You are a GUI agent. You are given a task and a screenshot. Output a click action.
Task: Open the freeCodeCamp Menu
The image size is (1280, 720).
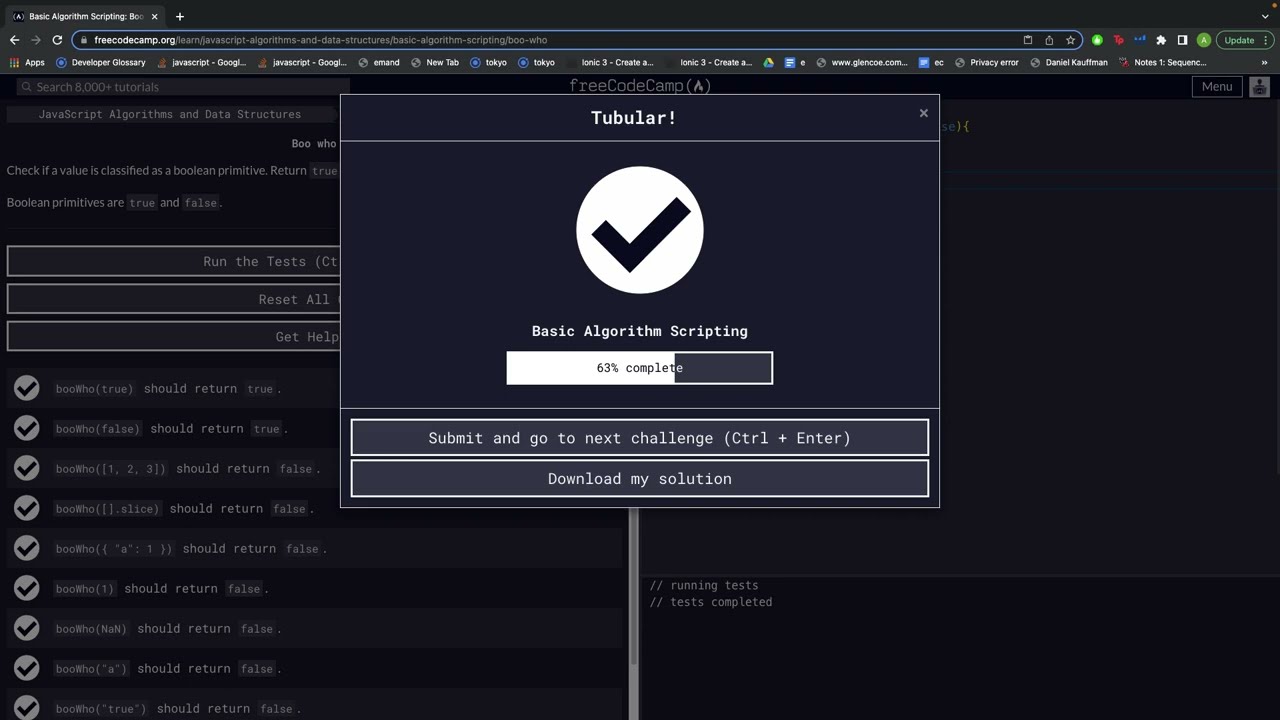(x=1217, y=86)
